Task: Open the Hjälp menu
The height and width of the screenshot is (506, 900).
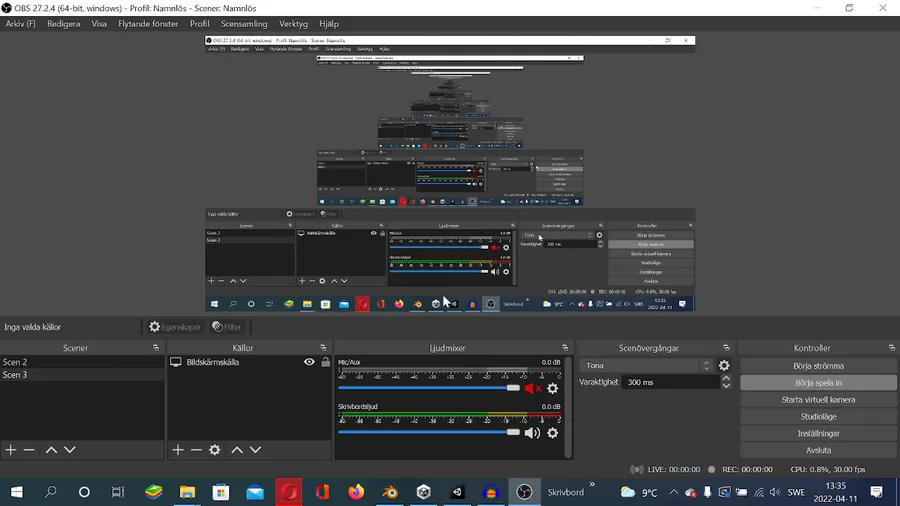Action: click(329, 24)
